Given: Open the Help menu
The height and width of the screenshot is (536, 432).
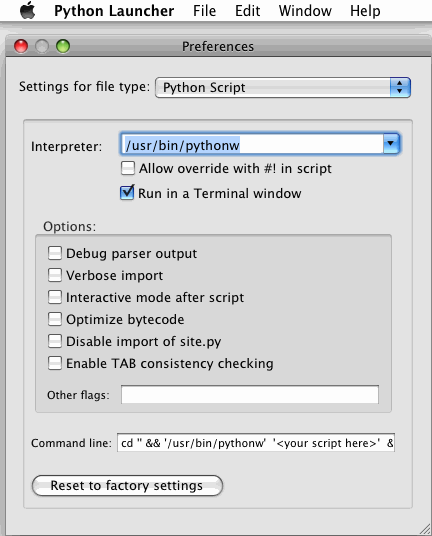Looking at the screenshot, I should 365,11.
